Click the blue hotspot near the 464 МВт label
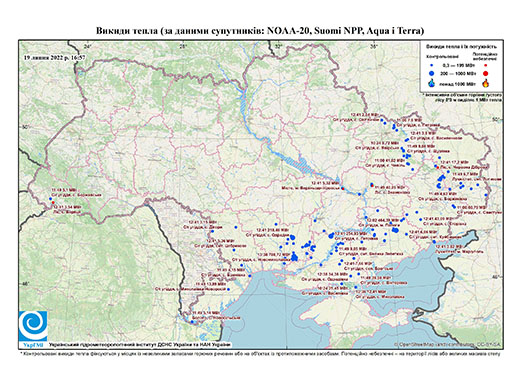This screenshot has height=368, width=520. coord(395,230)
